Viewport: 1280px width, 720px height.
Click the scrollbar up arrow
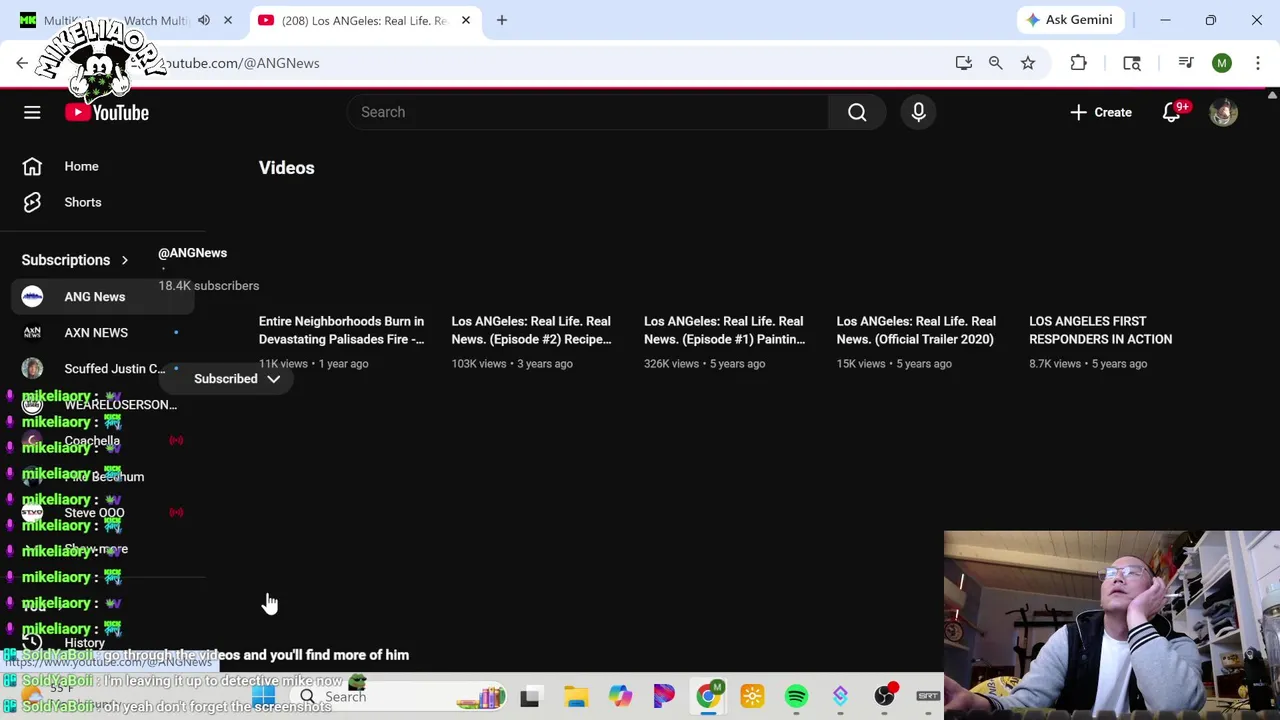[1272, 96]
